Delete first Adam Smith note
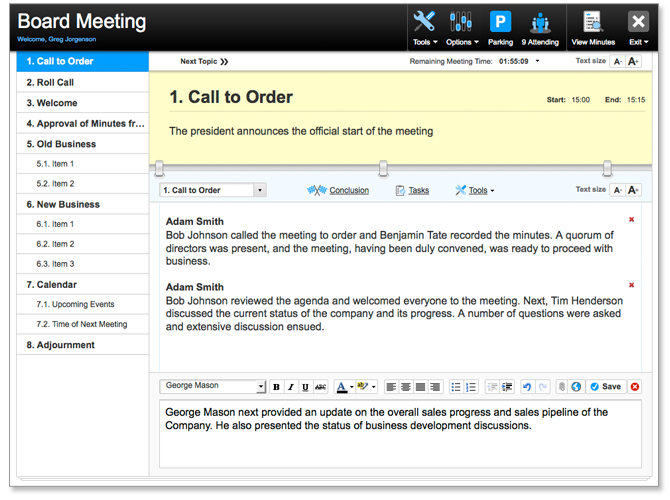The height and width of the screenshot is (500, 670). [632, 220]
